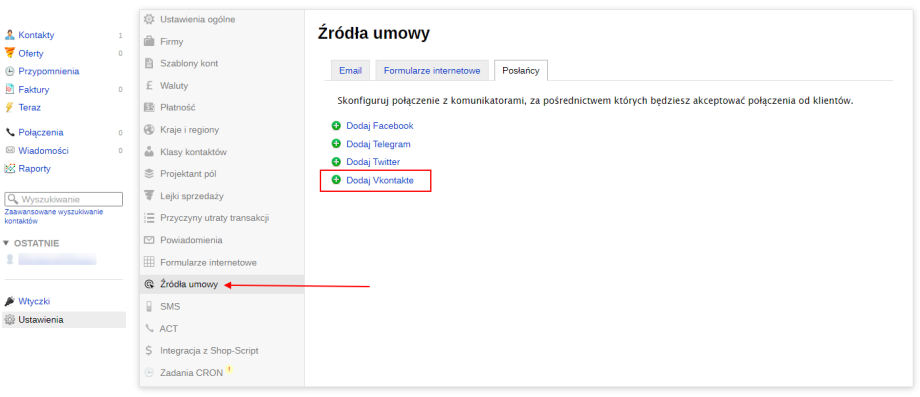Click the Przypomnienia clock icon
The width and height of the screenshot is (920, 397).
click(x=9, y=72)
